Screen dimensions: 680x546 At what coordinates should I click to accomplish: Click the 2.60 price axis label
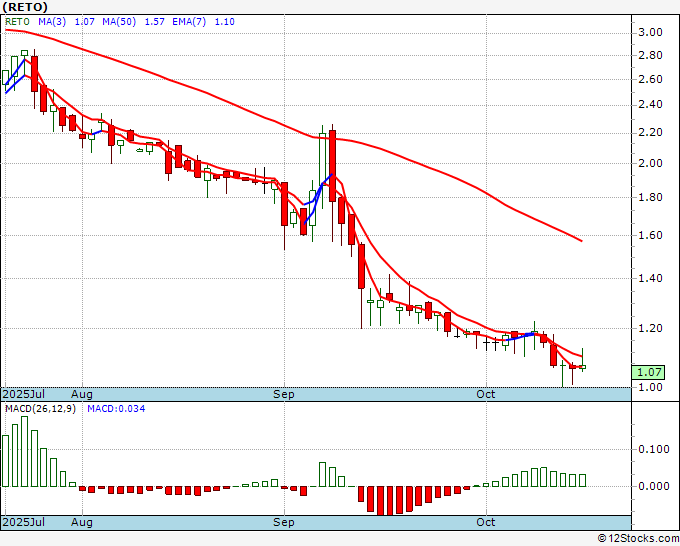pos(650,79)
